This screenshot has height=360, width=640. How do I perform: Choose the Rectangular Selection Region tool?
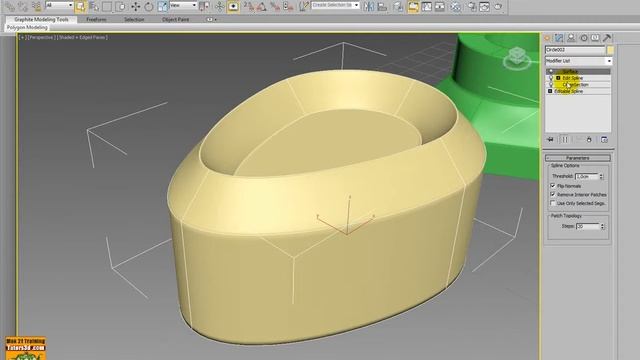(107, 6)
